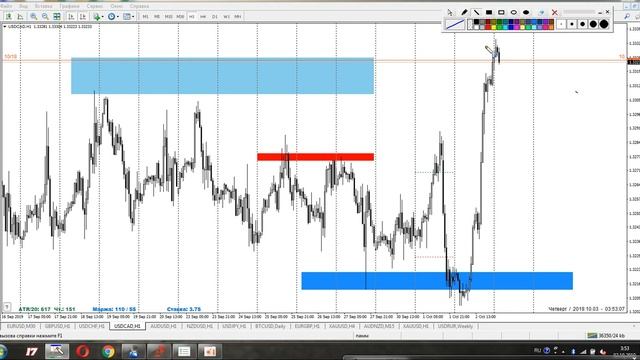Click the zoom out magnifier icon
Viewport: 640px width, 360px height.
(x=45, y=16)
